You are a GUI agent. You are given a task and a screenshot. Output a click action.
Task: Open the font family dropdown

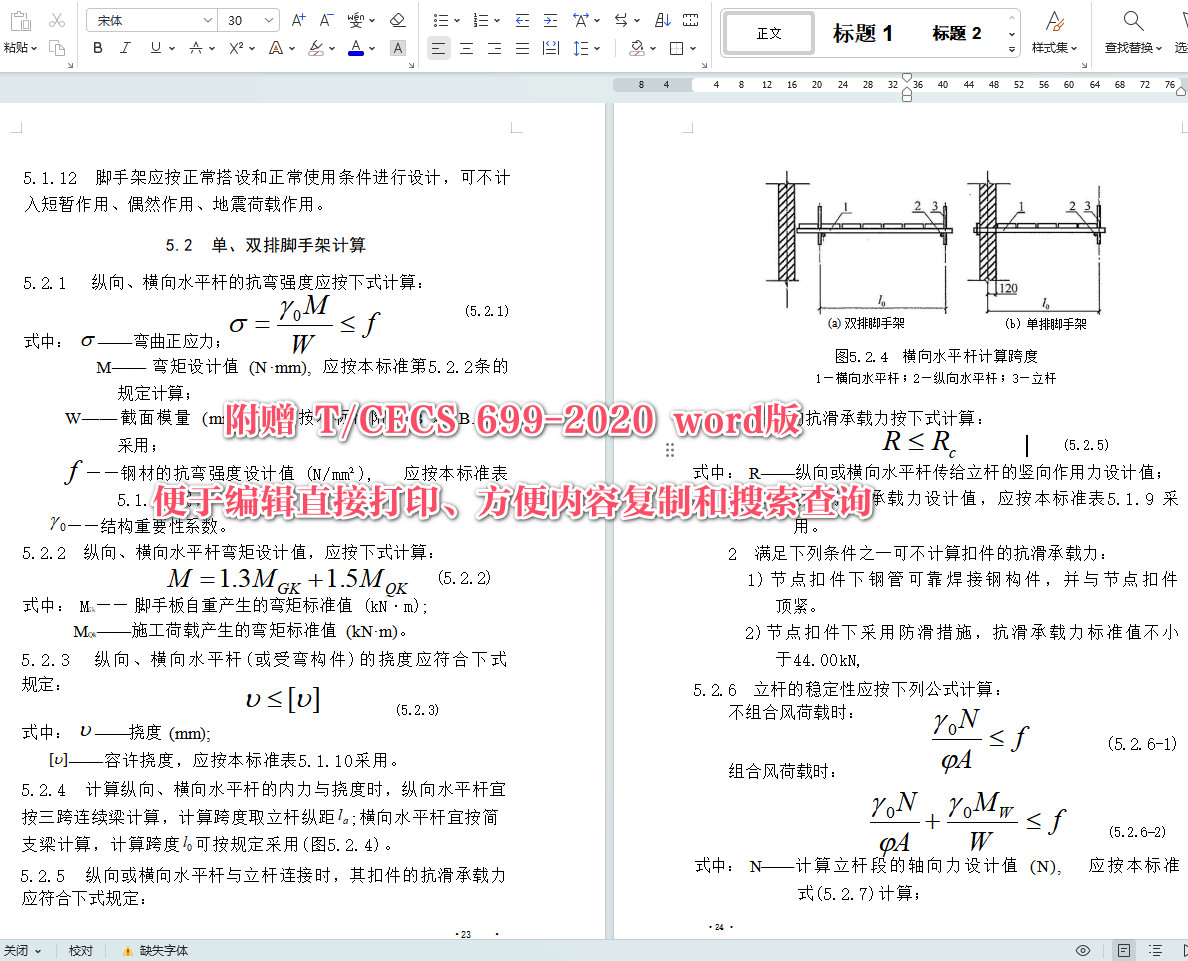[x=150, y=19]
